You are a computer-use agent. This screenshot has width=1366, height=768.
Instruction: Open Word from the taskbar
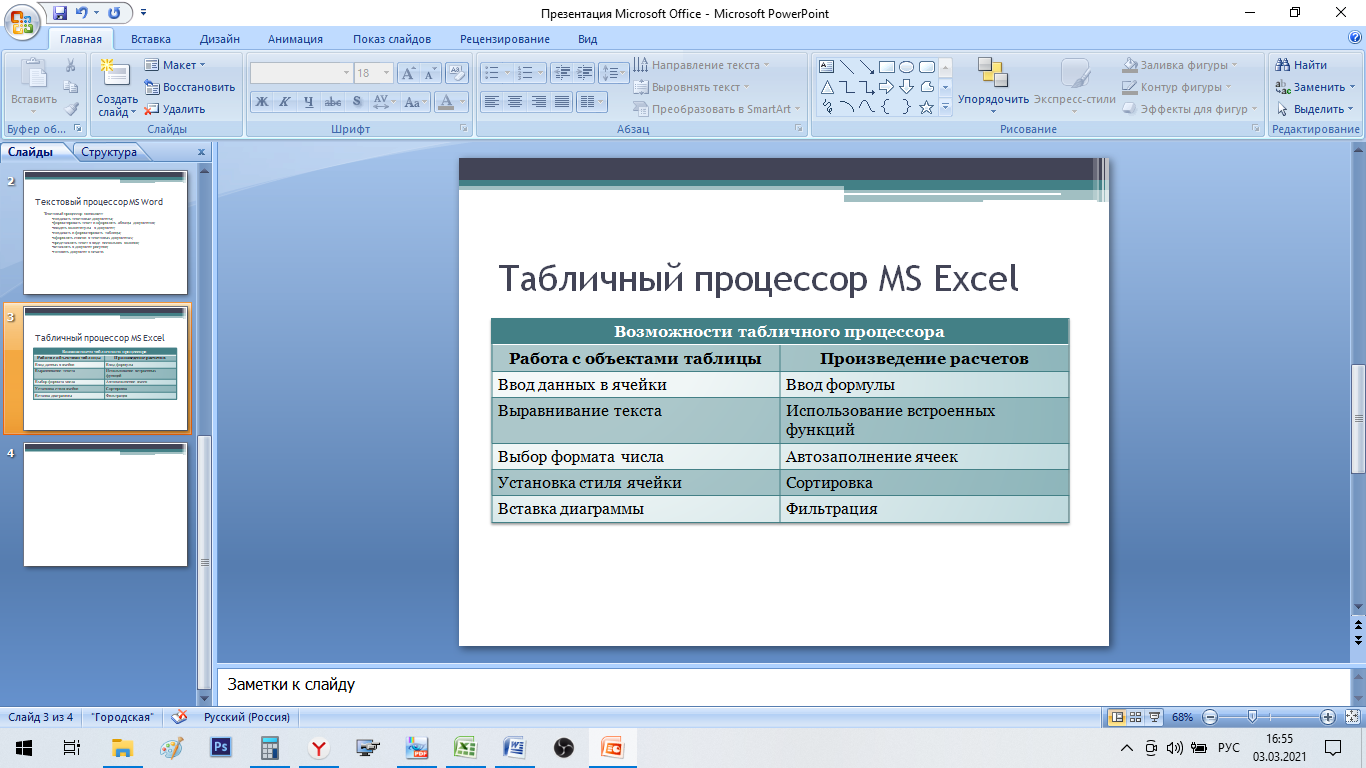coord(514,748)
